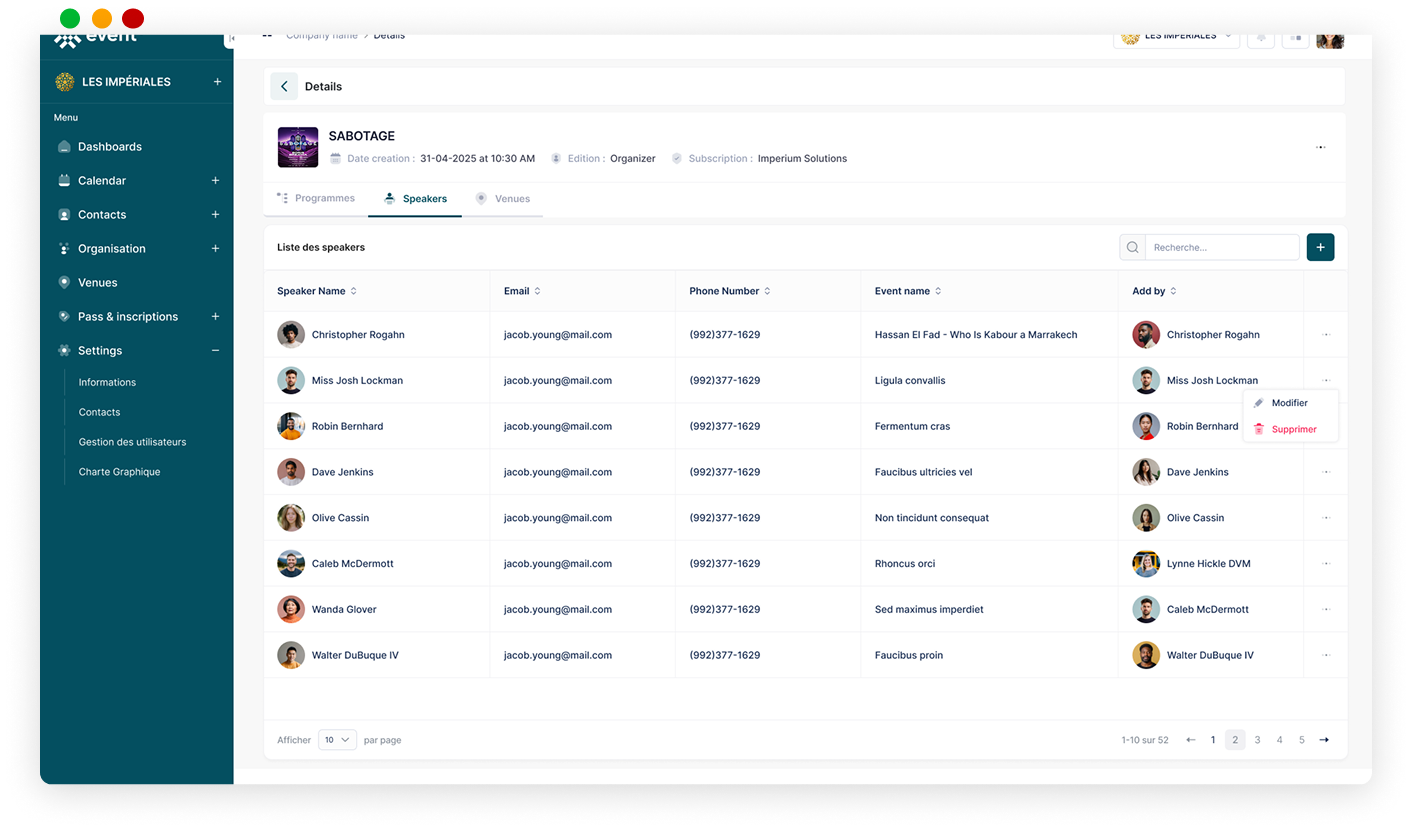Go to page 4

(1279, 741)
